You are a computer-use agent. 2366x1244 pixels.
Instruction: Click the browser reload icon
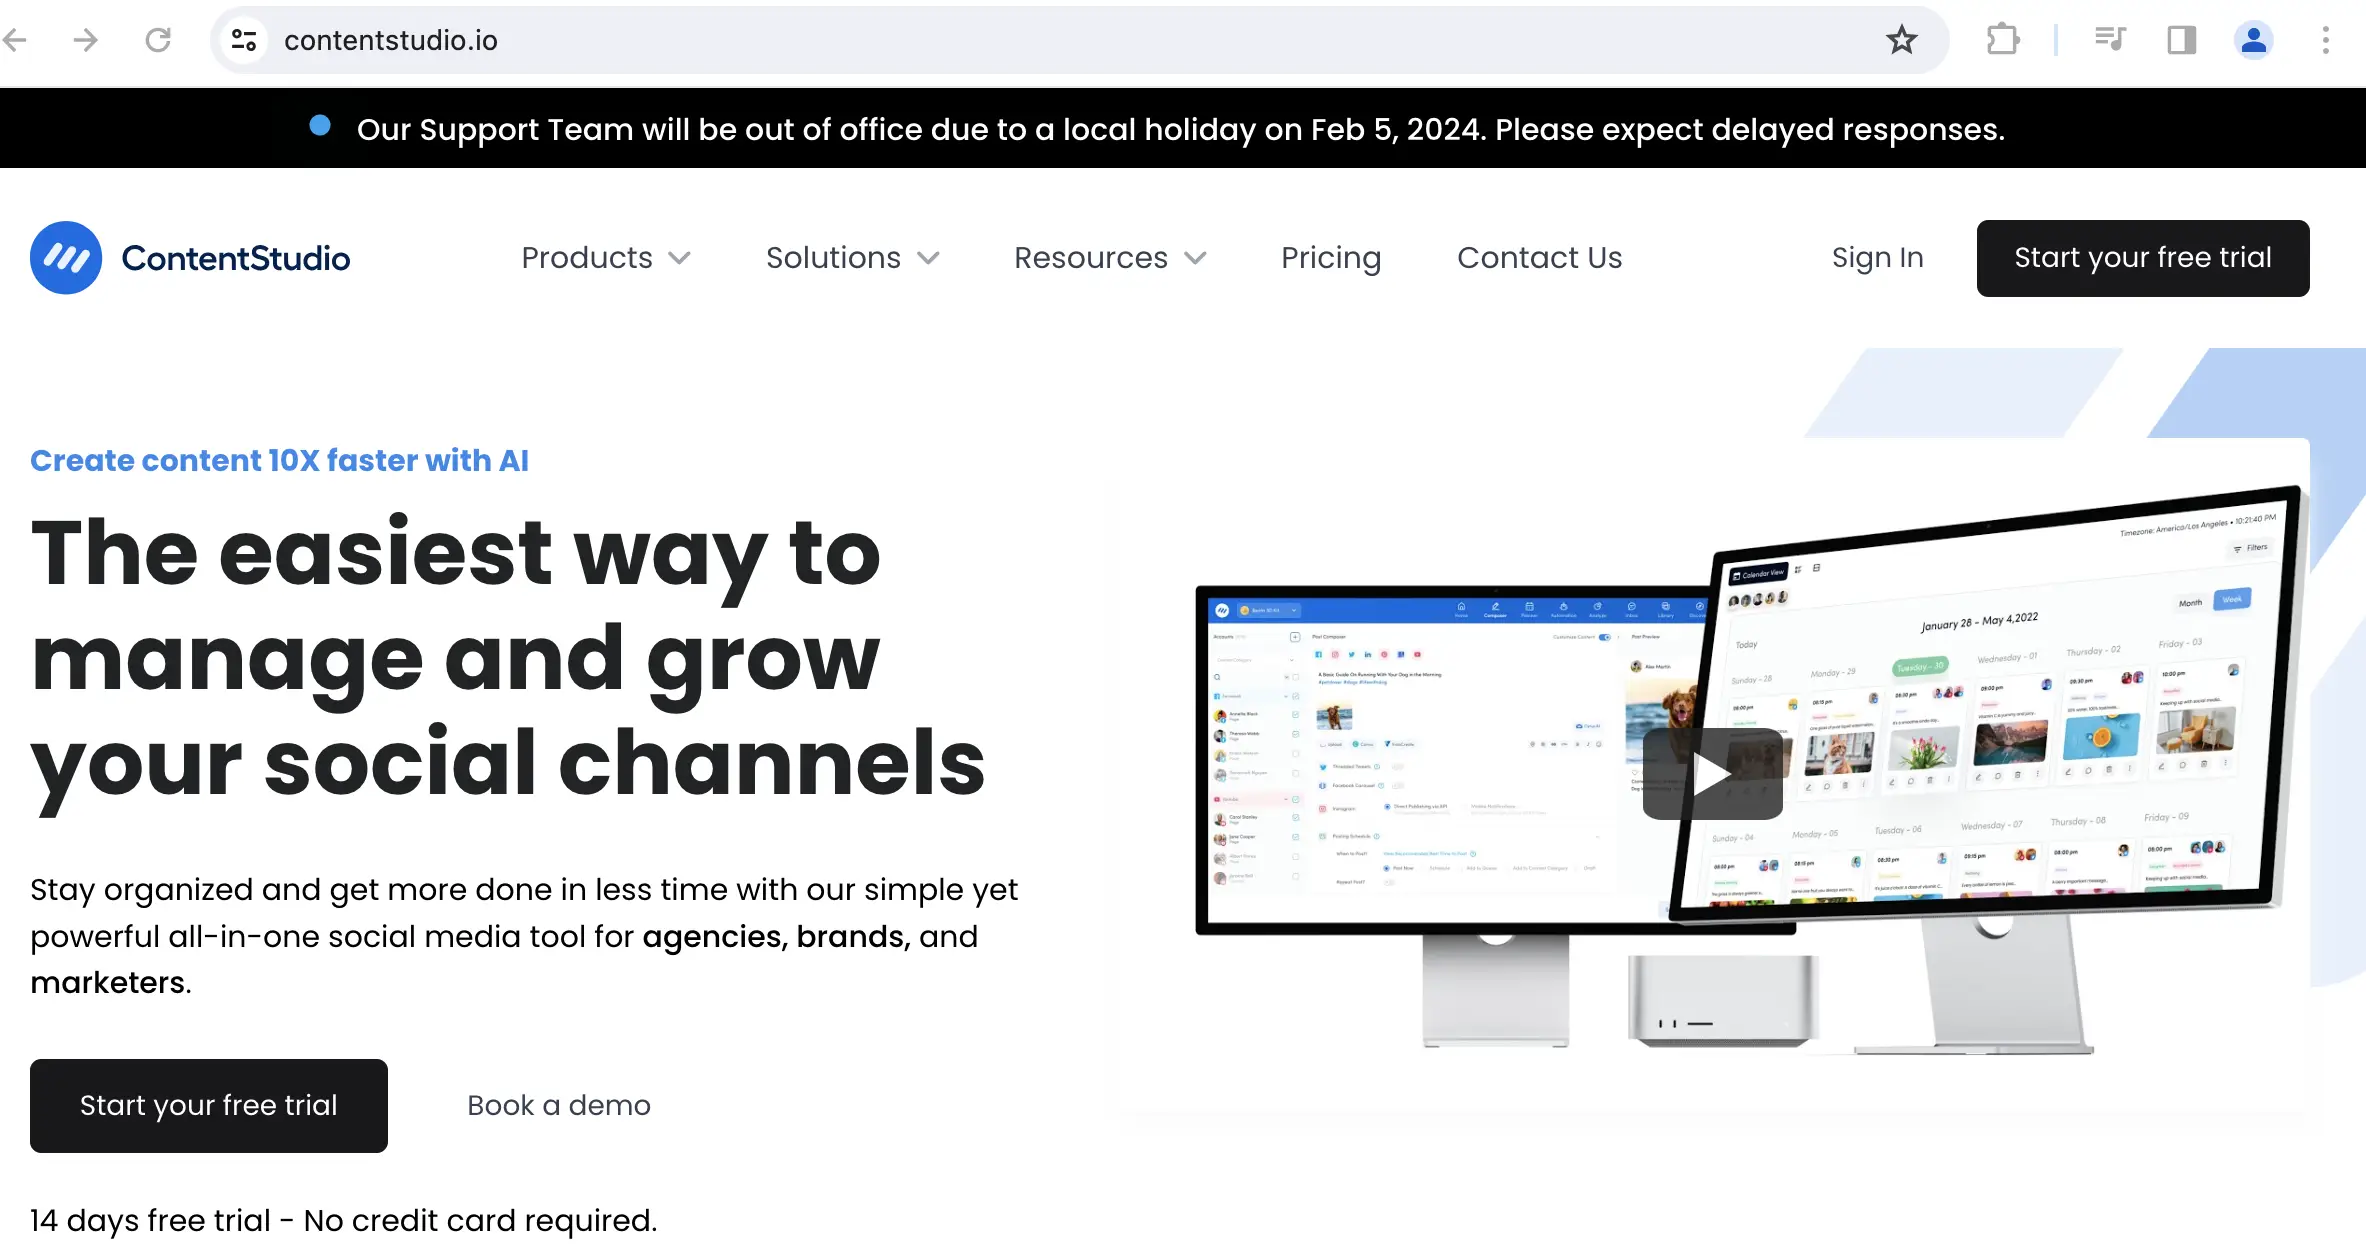point(158,41)
